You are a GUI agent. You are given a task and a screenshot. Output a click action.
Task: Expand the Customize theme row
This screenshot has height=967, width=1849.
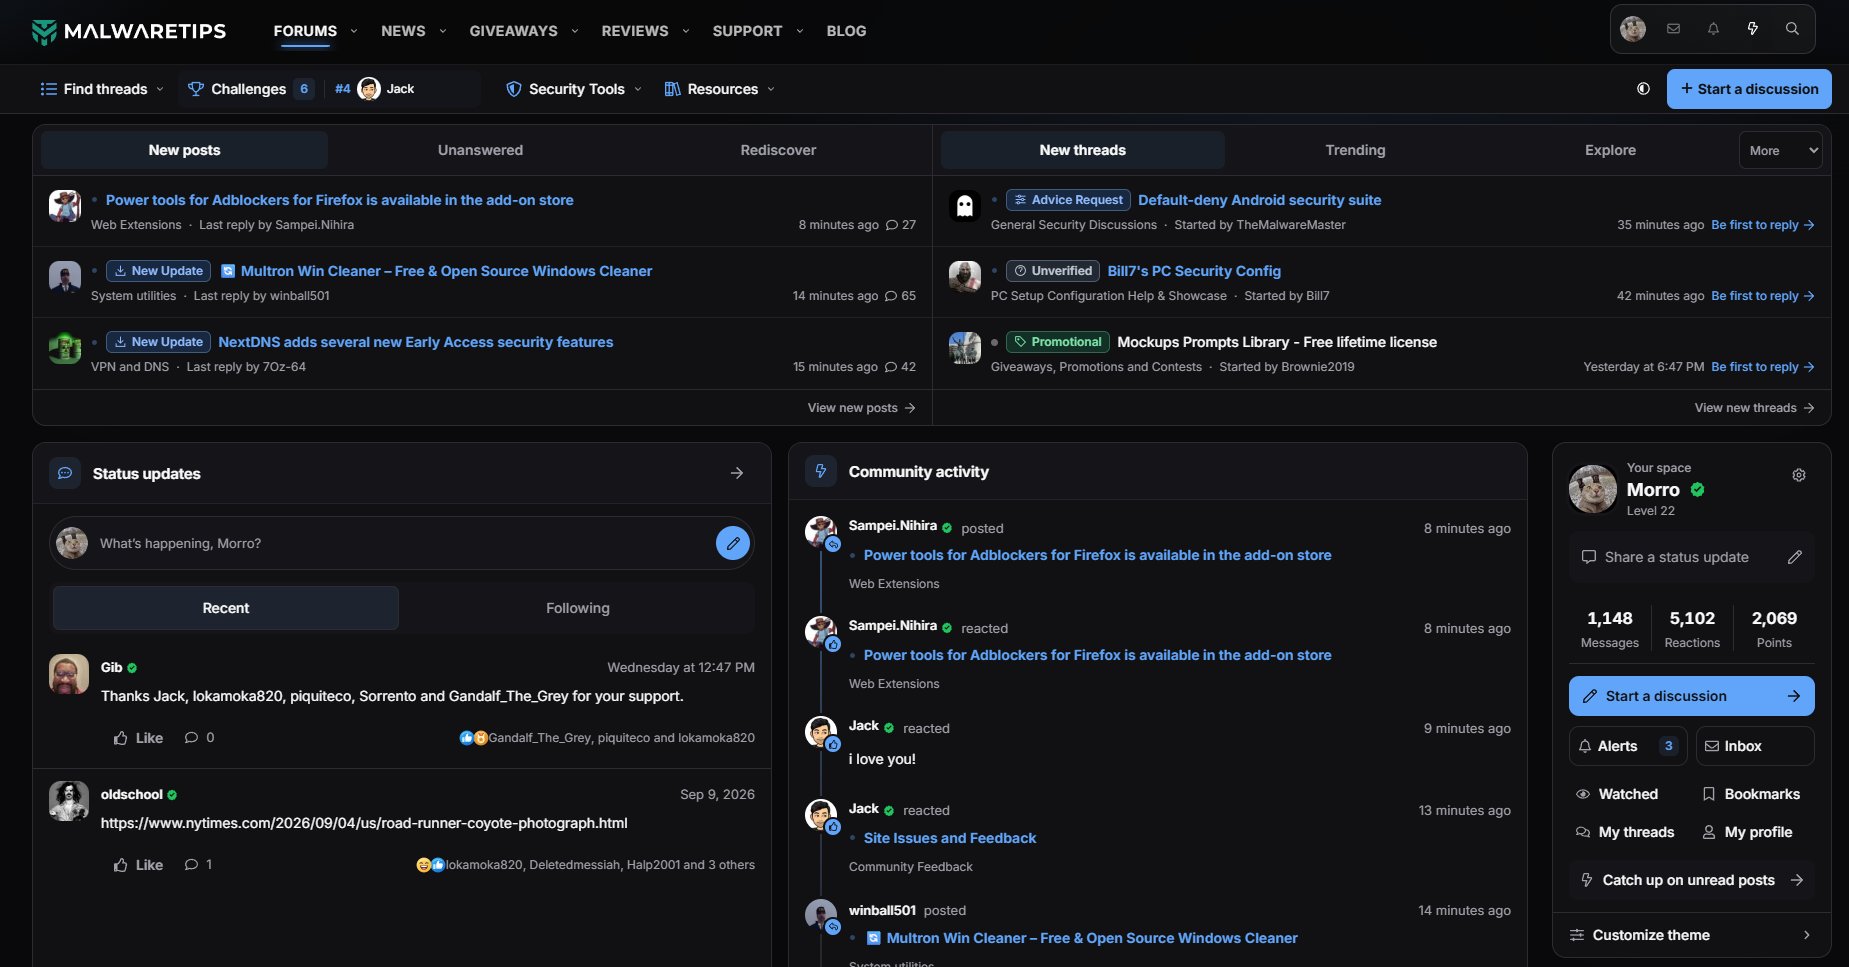1691,935
